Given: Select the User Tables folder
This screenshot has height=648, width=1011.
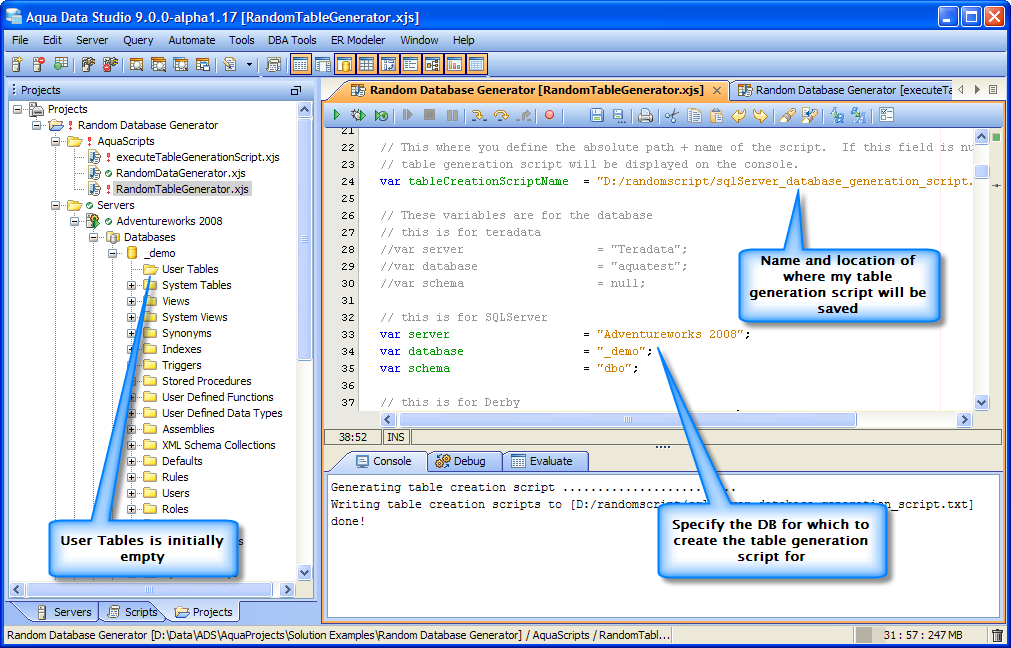Looking at the screenshot, I should tap(190, 269).
